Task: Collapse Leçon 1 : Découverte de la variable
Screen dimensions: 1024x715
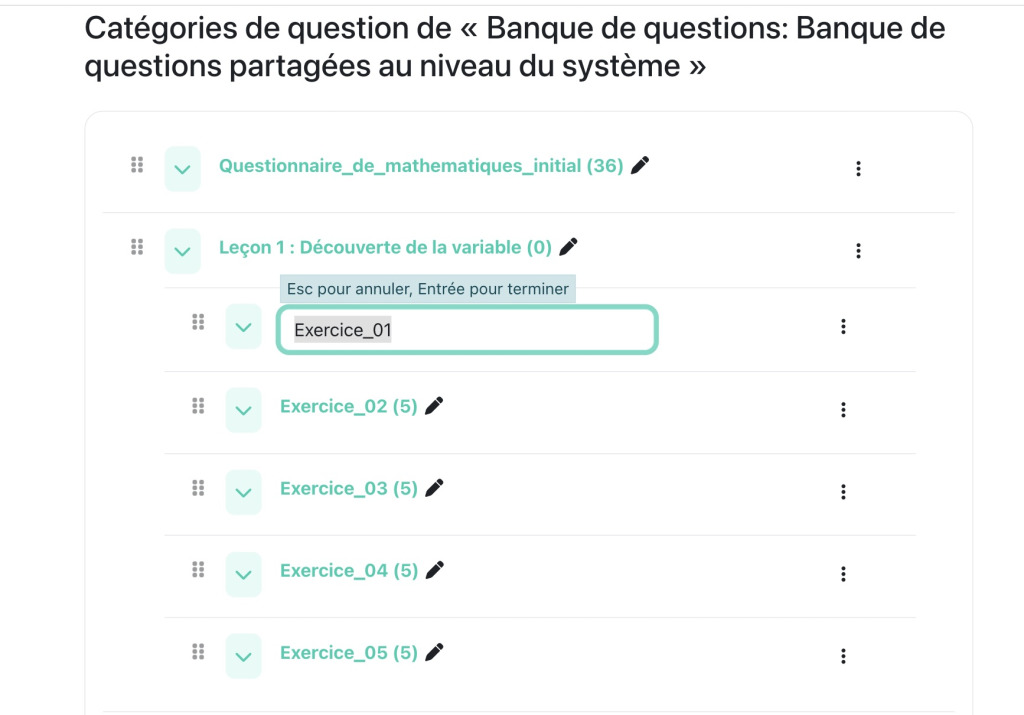Action: pyautogui.click(x=182, y=250)
